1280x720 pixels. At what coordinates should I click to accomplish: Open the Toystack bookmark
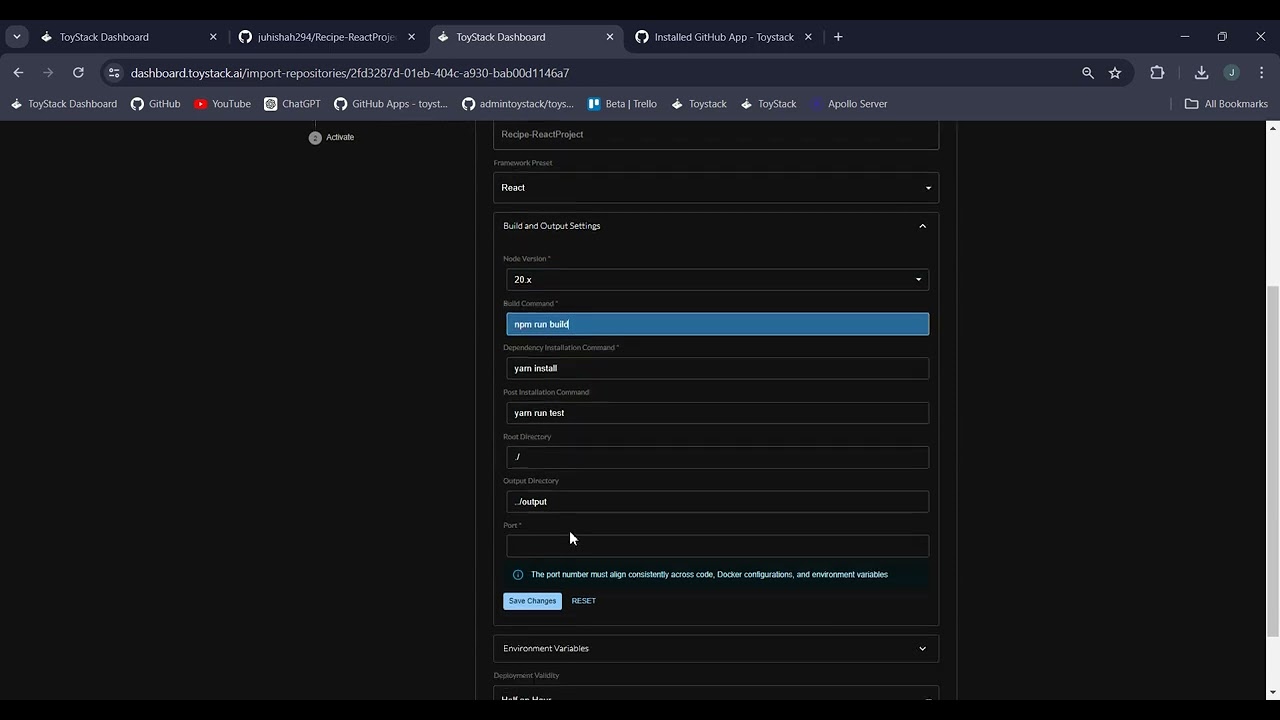pyautogui.click(x=699, y=104)
